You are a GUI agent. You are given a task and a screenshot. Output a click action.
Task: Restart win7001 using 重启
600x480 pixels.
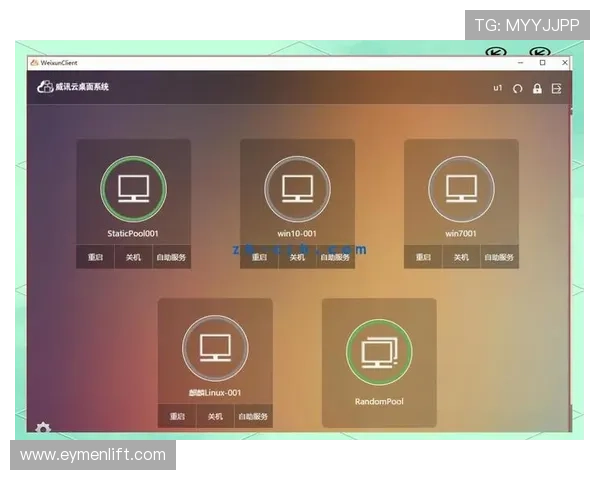423,257
